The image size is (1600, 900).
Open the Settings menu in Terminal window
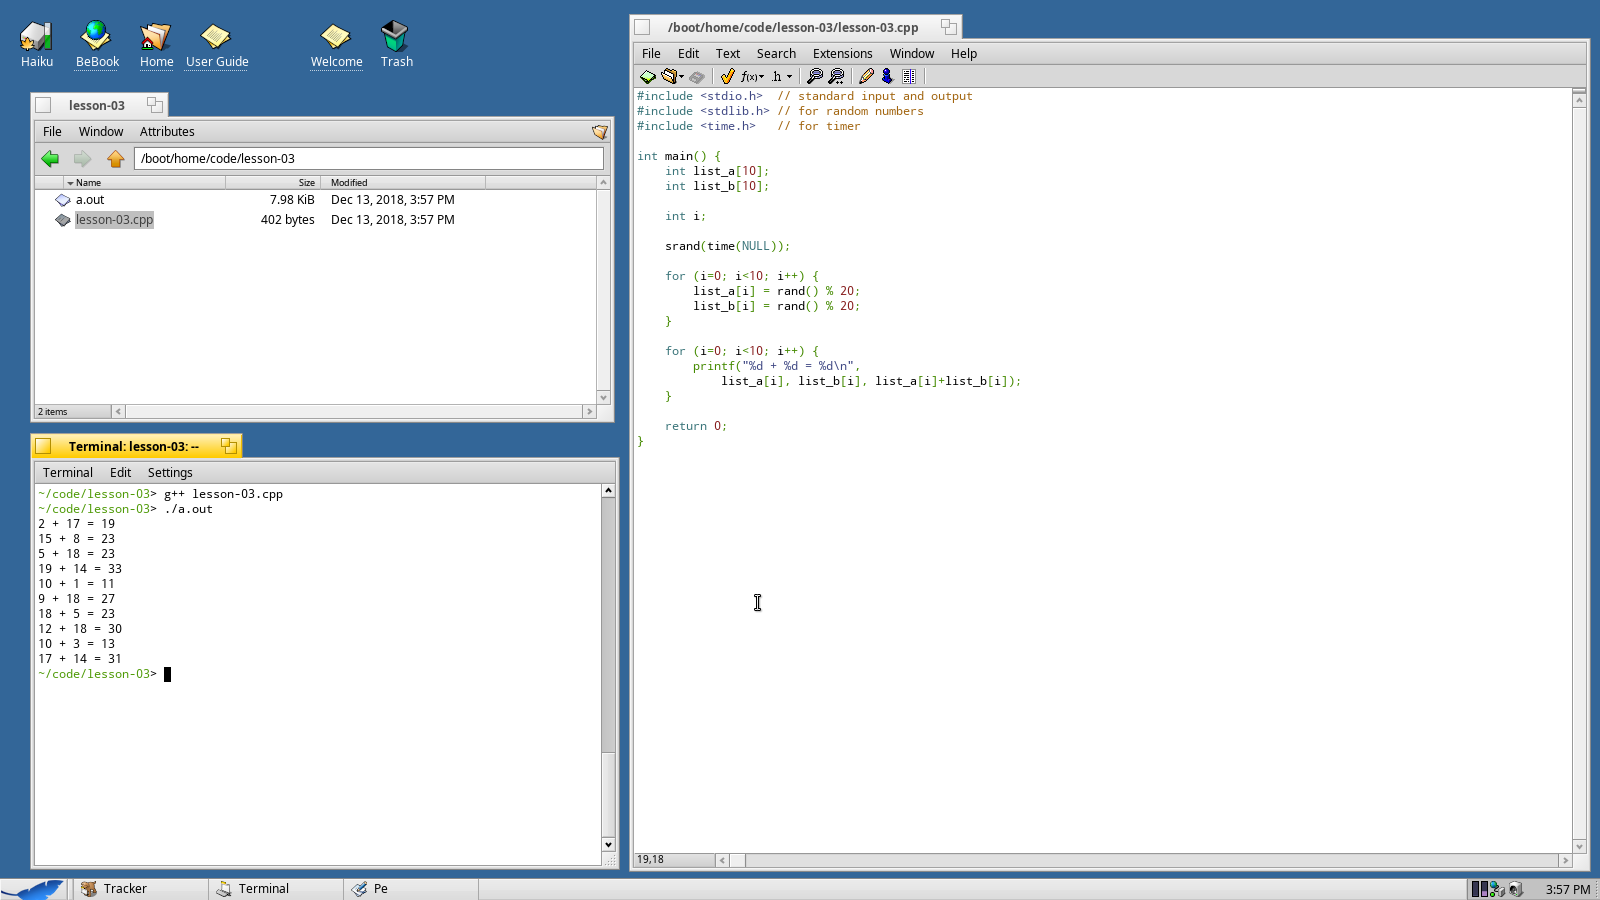pos(170,473)
